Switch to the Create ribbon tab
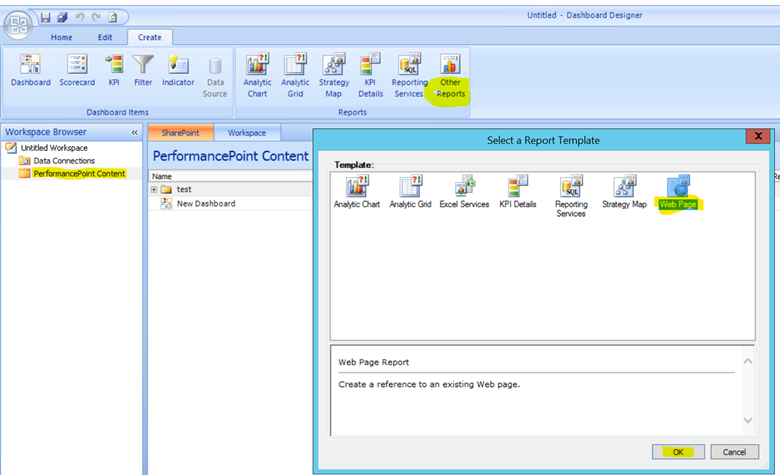This screenshot has height=475, width=780. coord(150,37)
